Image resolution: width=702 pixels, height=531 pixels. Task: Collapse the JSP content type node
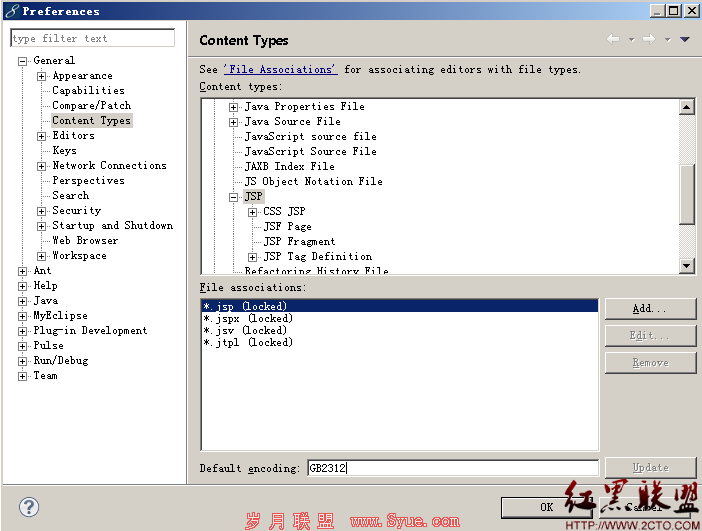click(x=233, y=197)
